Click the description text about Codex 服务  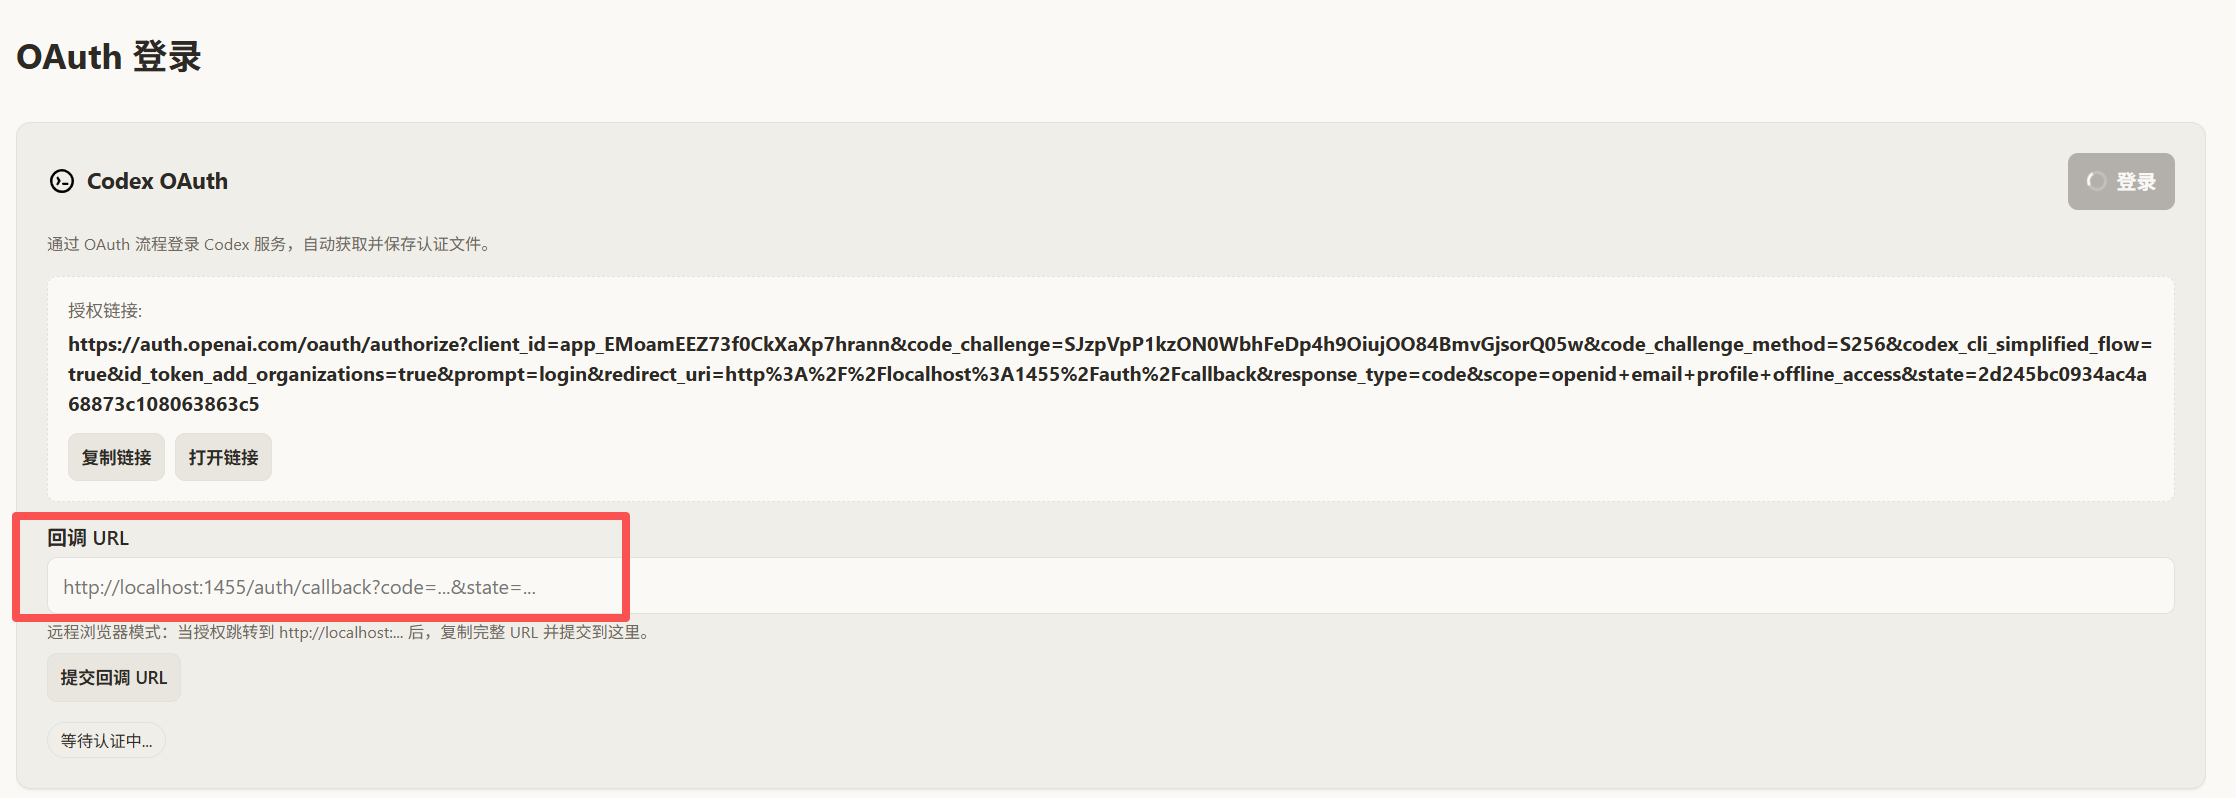click(268, 244)
